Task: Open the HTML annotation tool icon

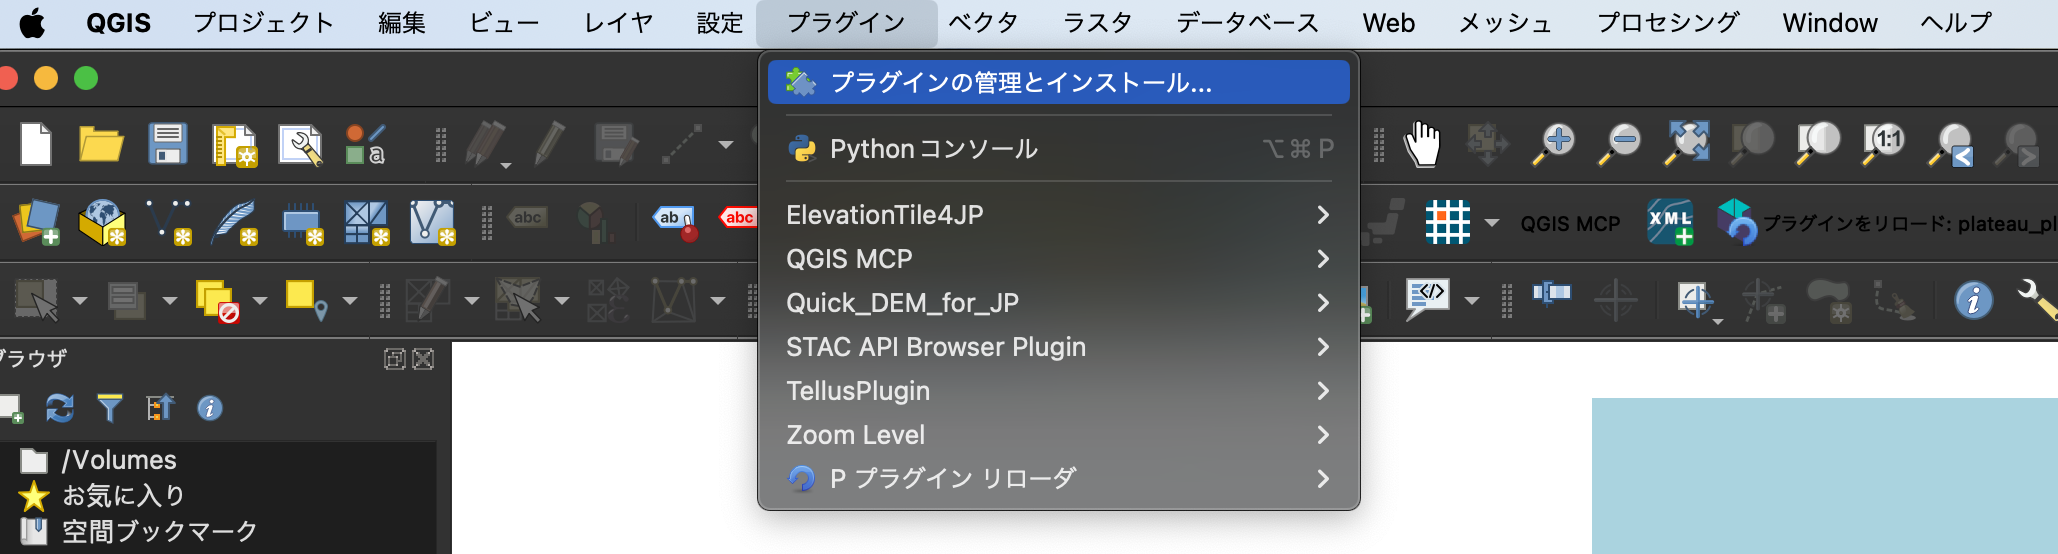Action: [x=1428, y=300]
